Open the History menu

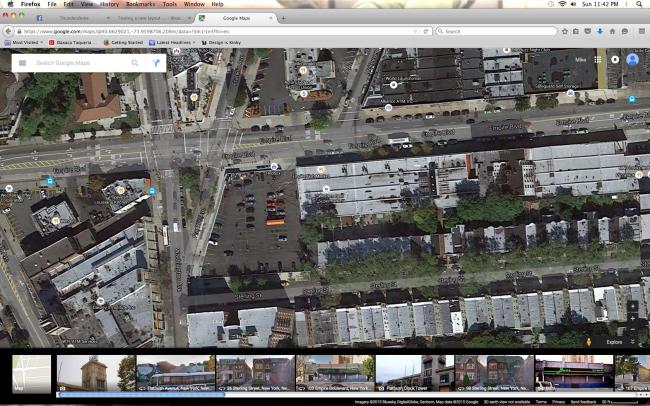click(x=109, y=4)
